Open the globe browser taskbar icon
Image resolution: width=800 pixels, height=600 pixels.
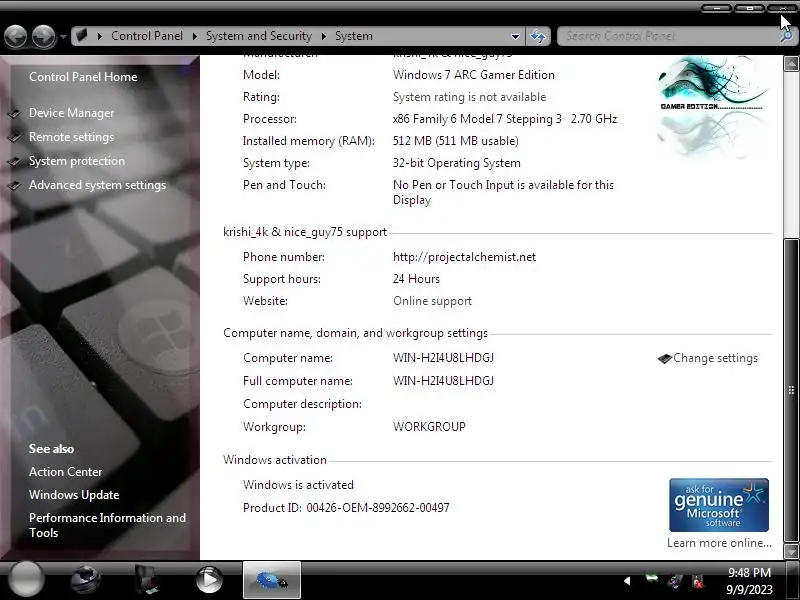[x=85, y=580]
